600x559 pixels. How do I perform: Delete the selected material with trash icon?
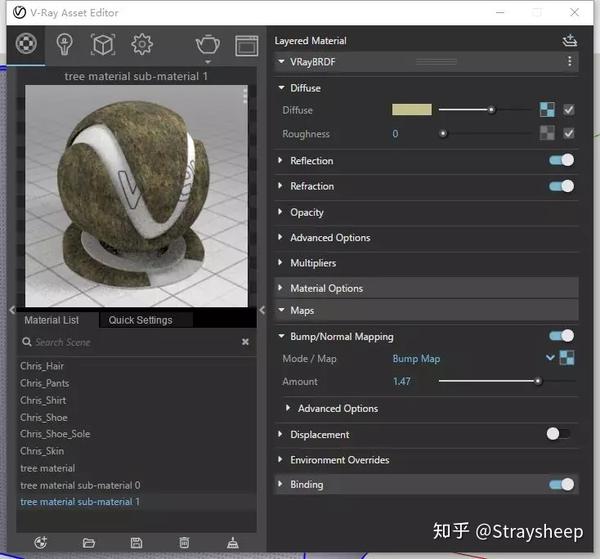coord(184,543)
